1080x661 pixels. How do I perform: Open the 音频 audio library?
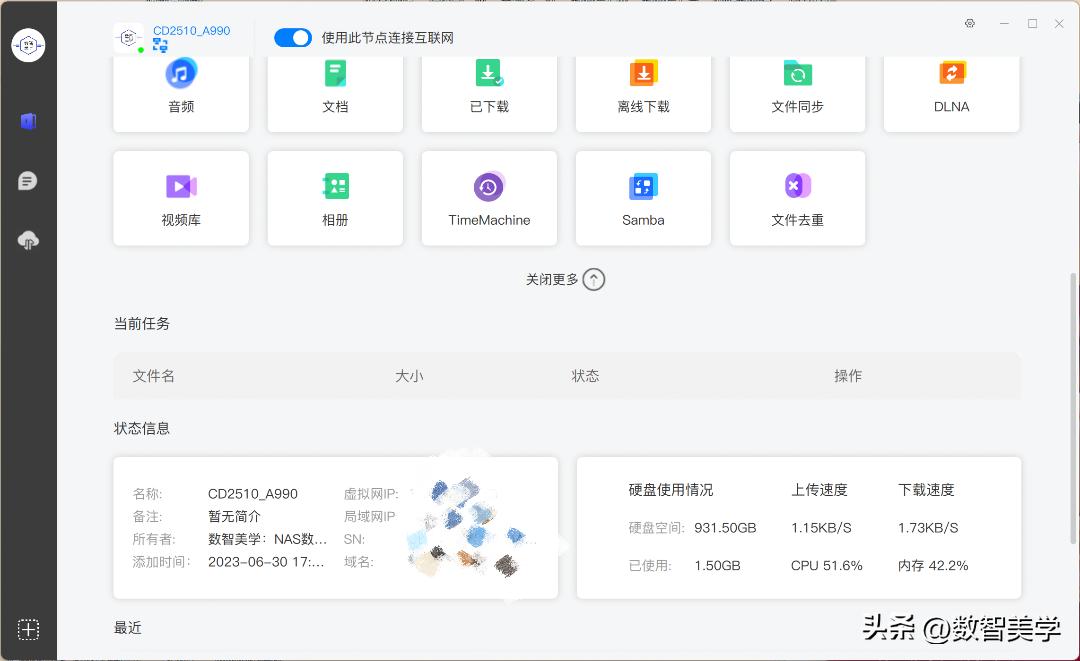pyautogui.click(x=180, y=88)
